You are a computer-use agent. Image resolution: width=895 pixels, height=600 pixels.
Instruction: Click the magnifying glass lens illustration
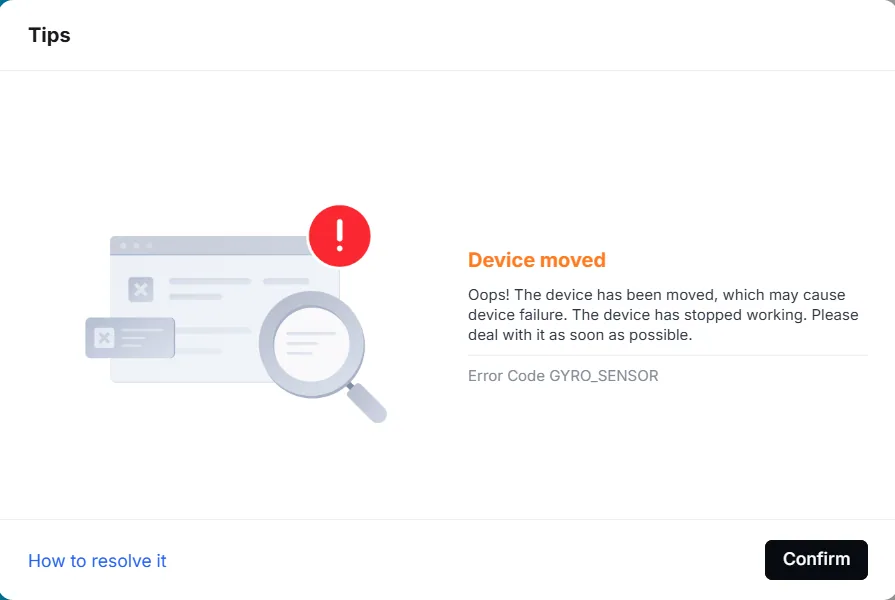coord(312,344)
